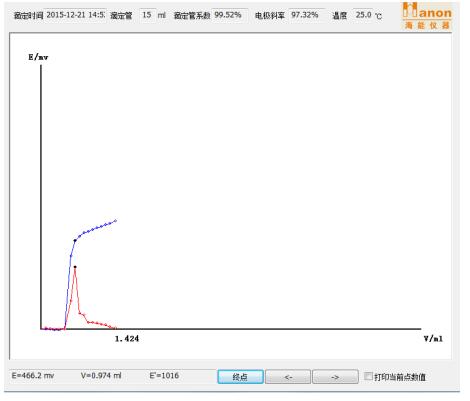The width and height of the screenshot is (470, 401).
Task: Click the <- previous point button
Action: coord(288,377)
